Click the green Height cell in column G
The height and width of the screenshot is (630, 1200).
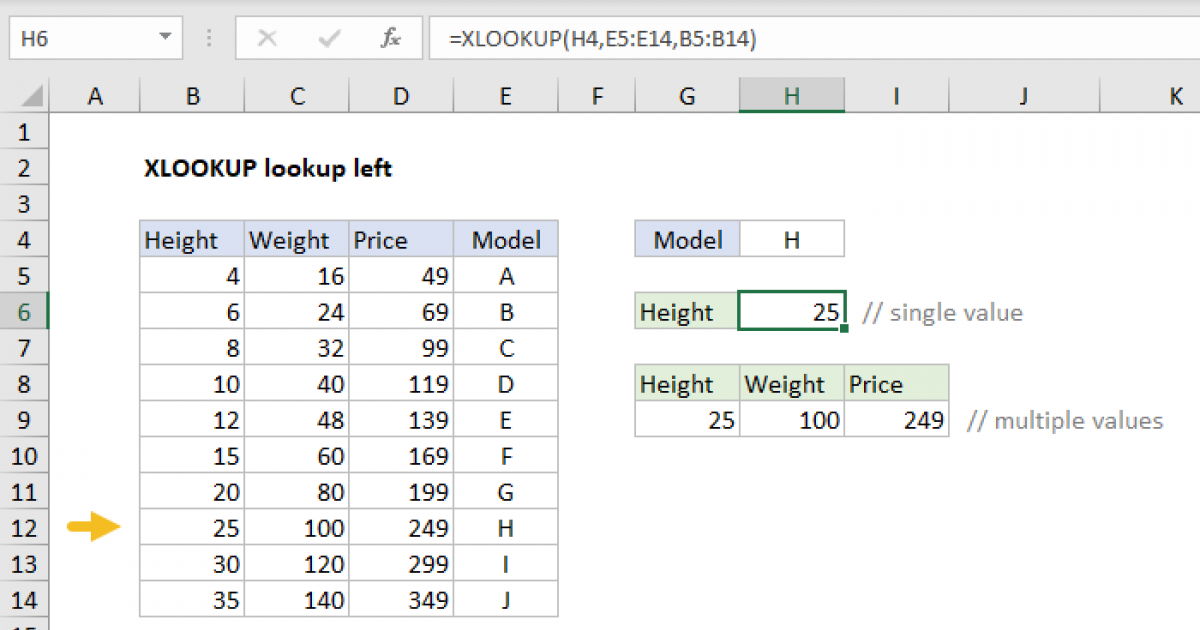(685, 311)
